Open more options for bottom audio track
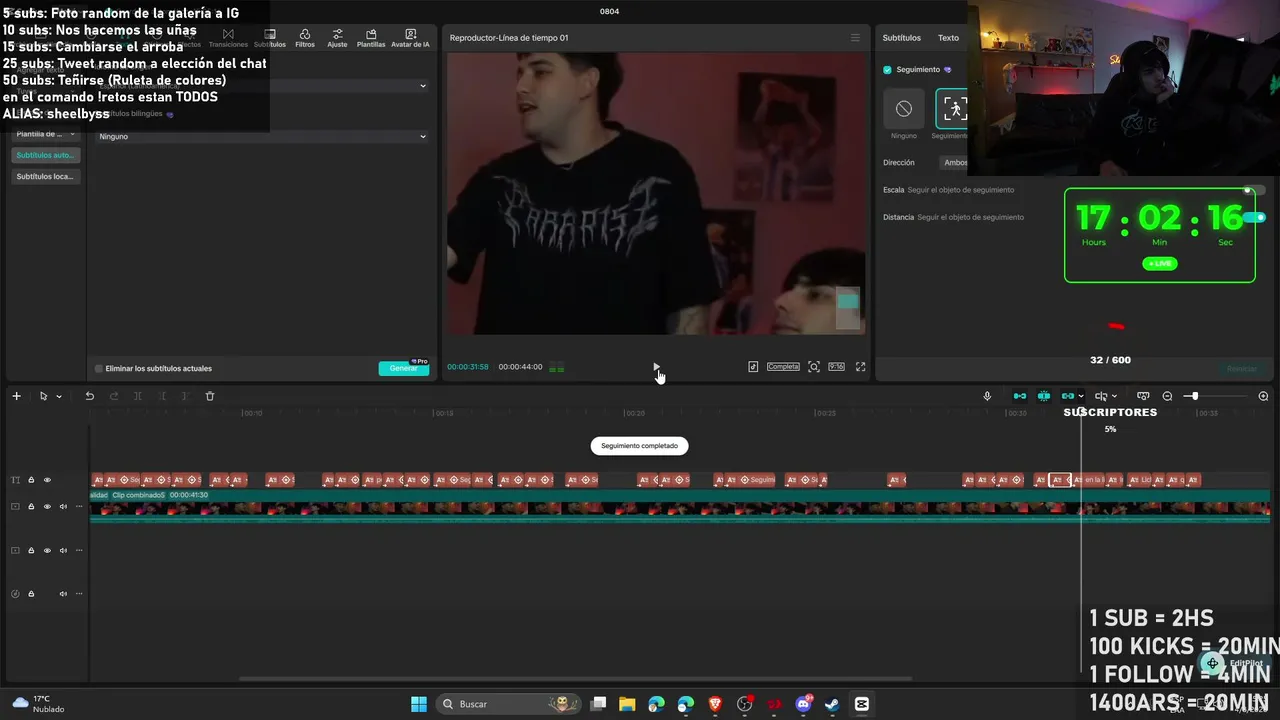 click(x=78, y=594)
